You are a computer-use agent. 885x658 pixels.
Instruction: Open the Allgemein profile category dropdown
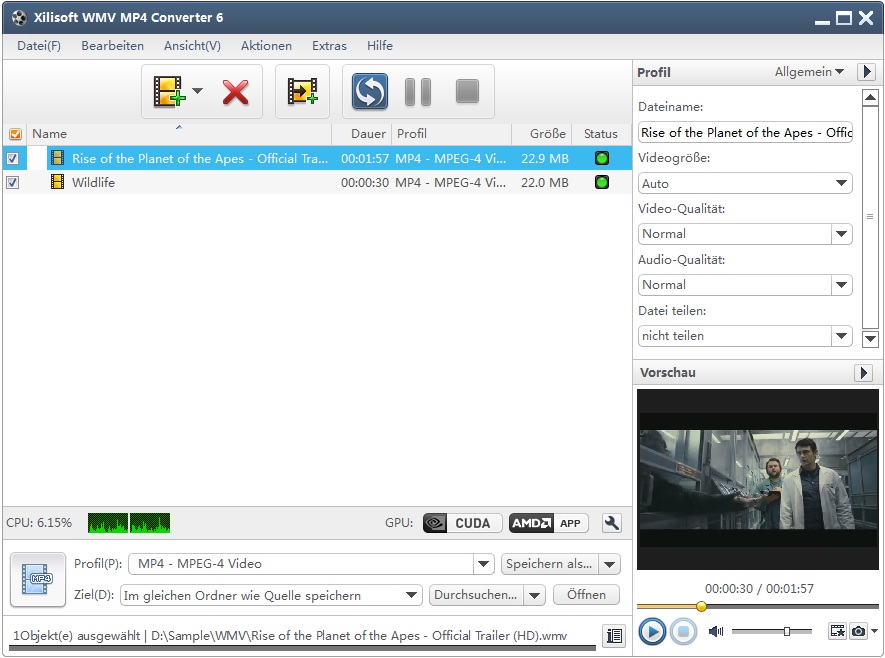809,72
